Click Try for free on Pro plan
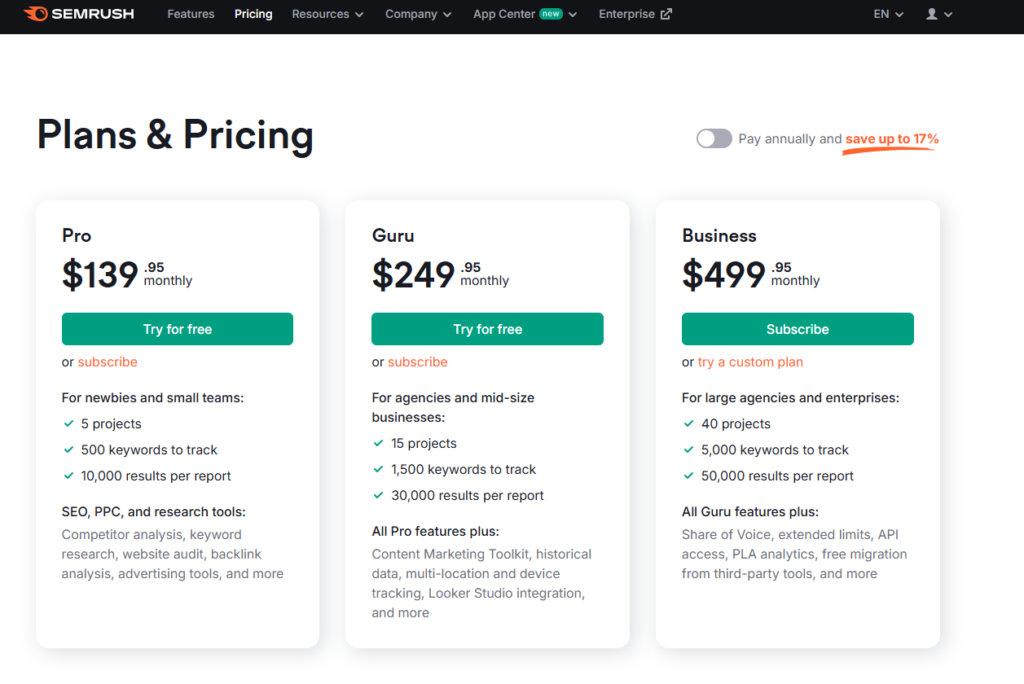The image size is (1024, 684). 178,329
